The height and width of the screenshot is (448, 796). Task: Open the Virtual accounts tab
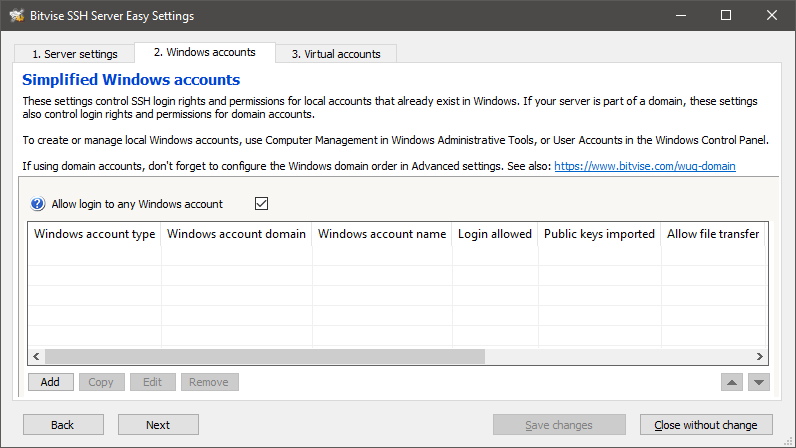336,54
